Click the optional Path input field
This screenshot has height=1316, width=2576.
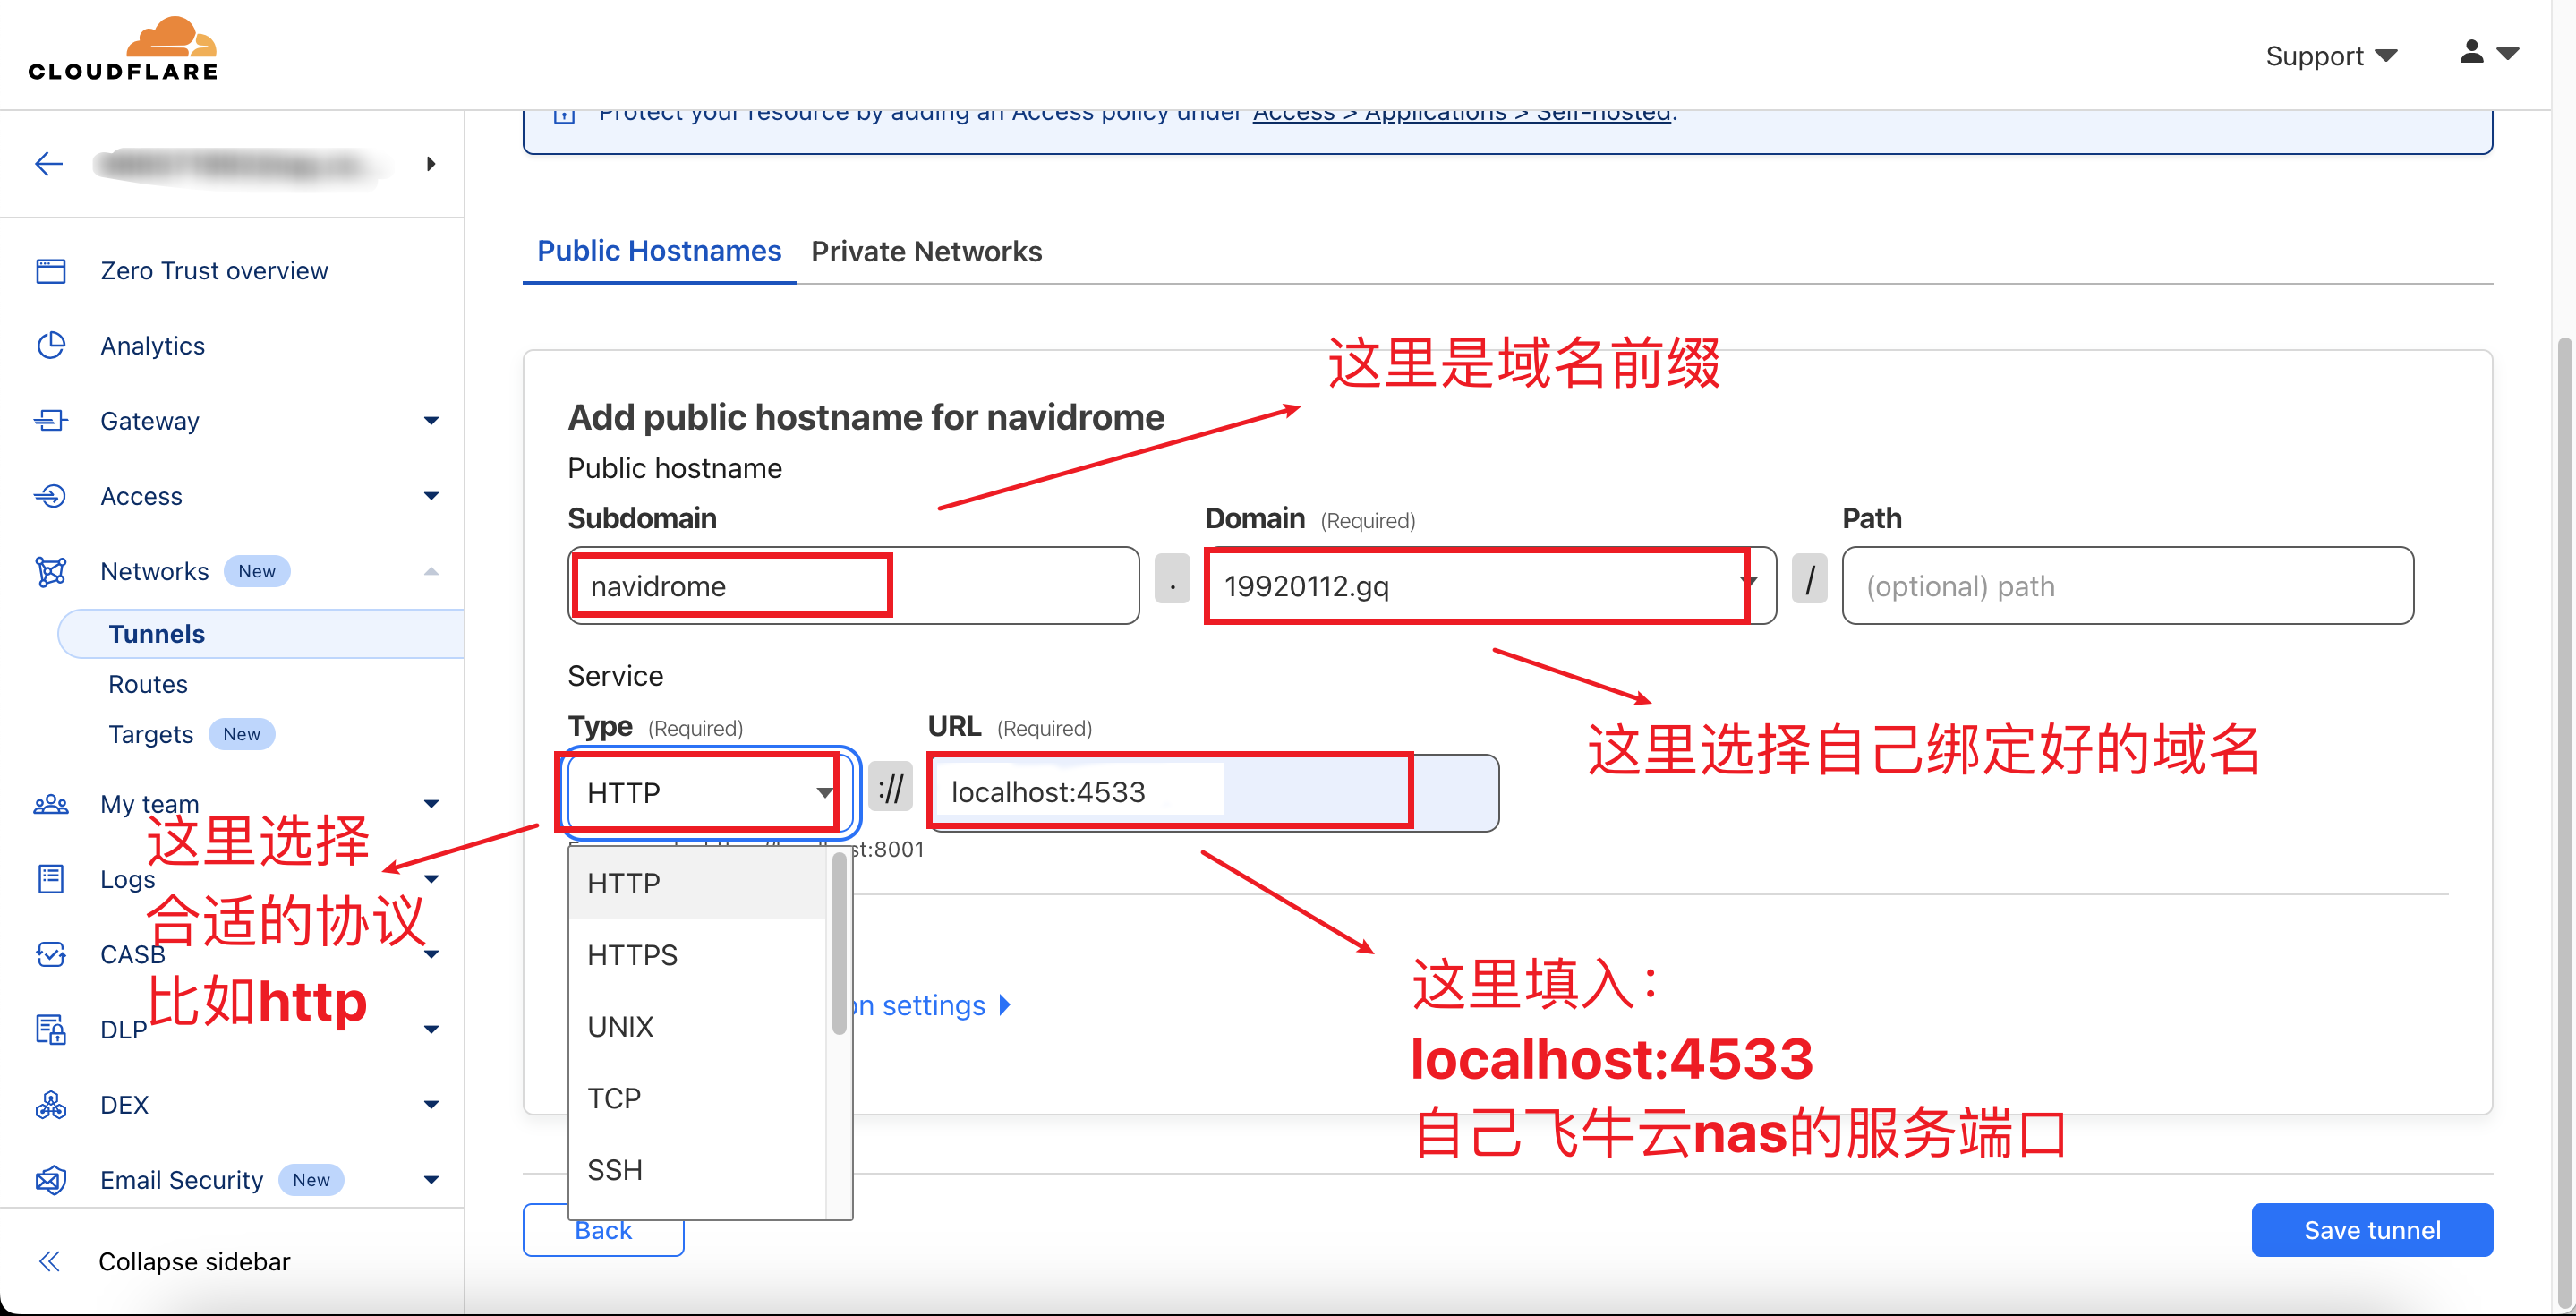(2127, 586)
